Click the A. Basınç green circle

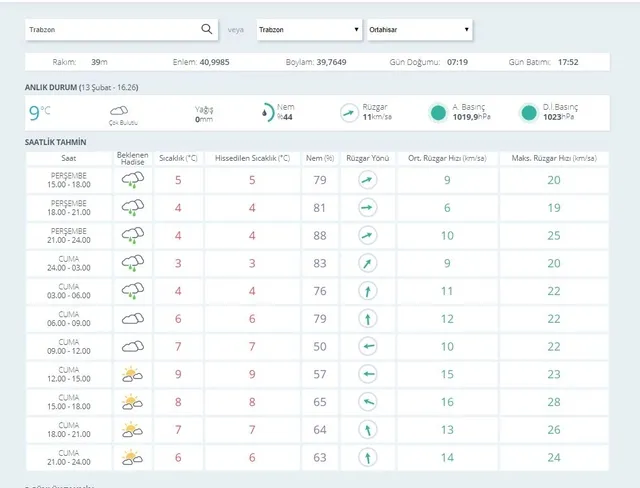click(x=437, y=113)
